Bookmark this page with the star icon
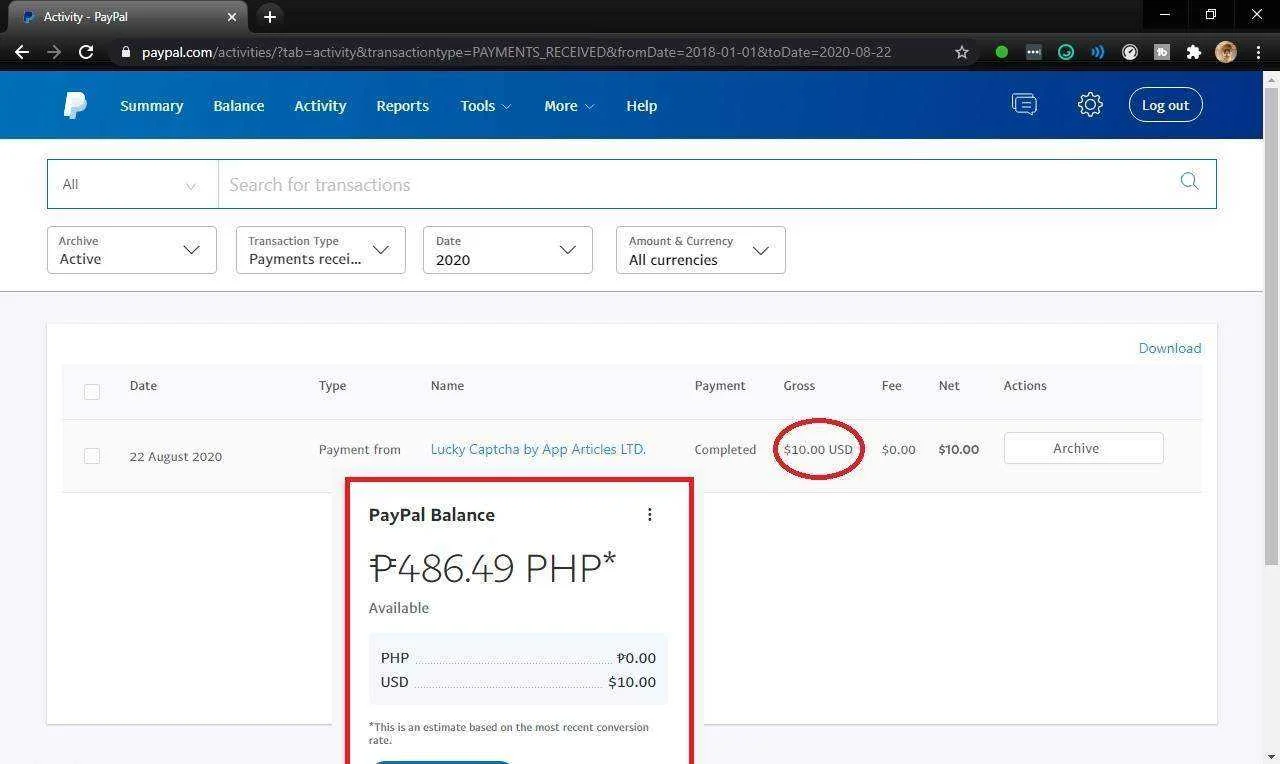Image resolution: width=1280 pixels, height=764 pixels. (962, 52)
